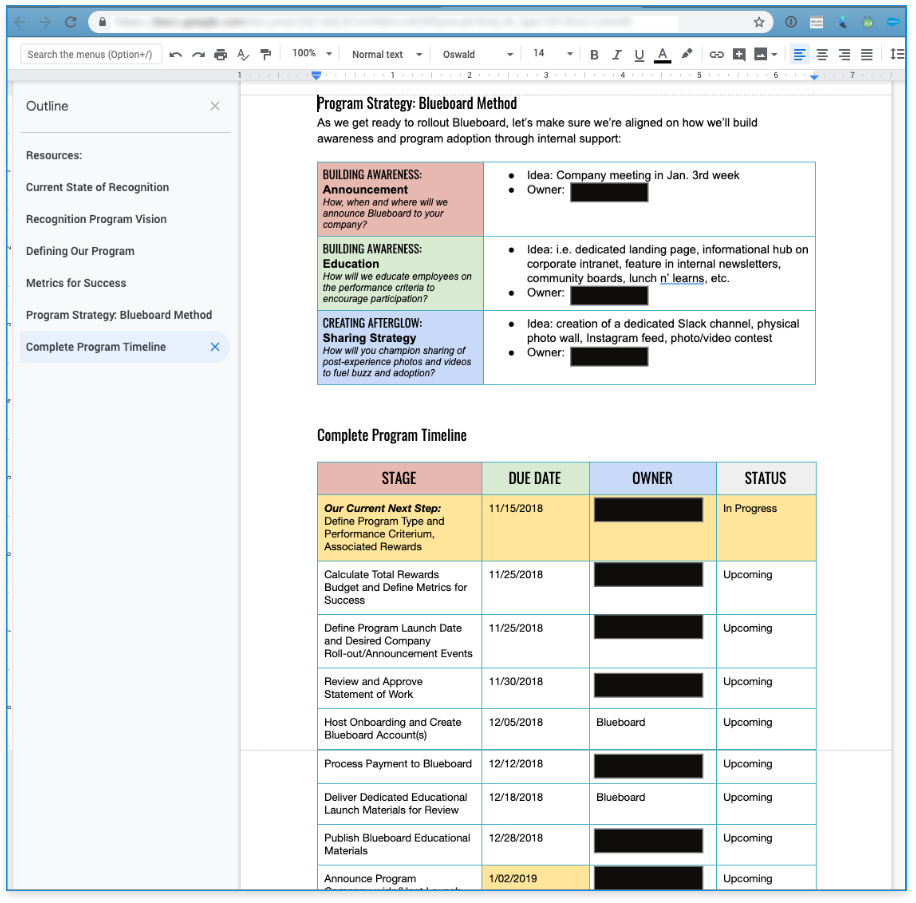Open the Normal text style dropdown
The width and height of the screenshot is (916, 903).
click(x=386, y=54)
